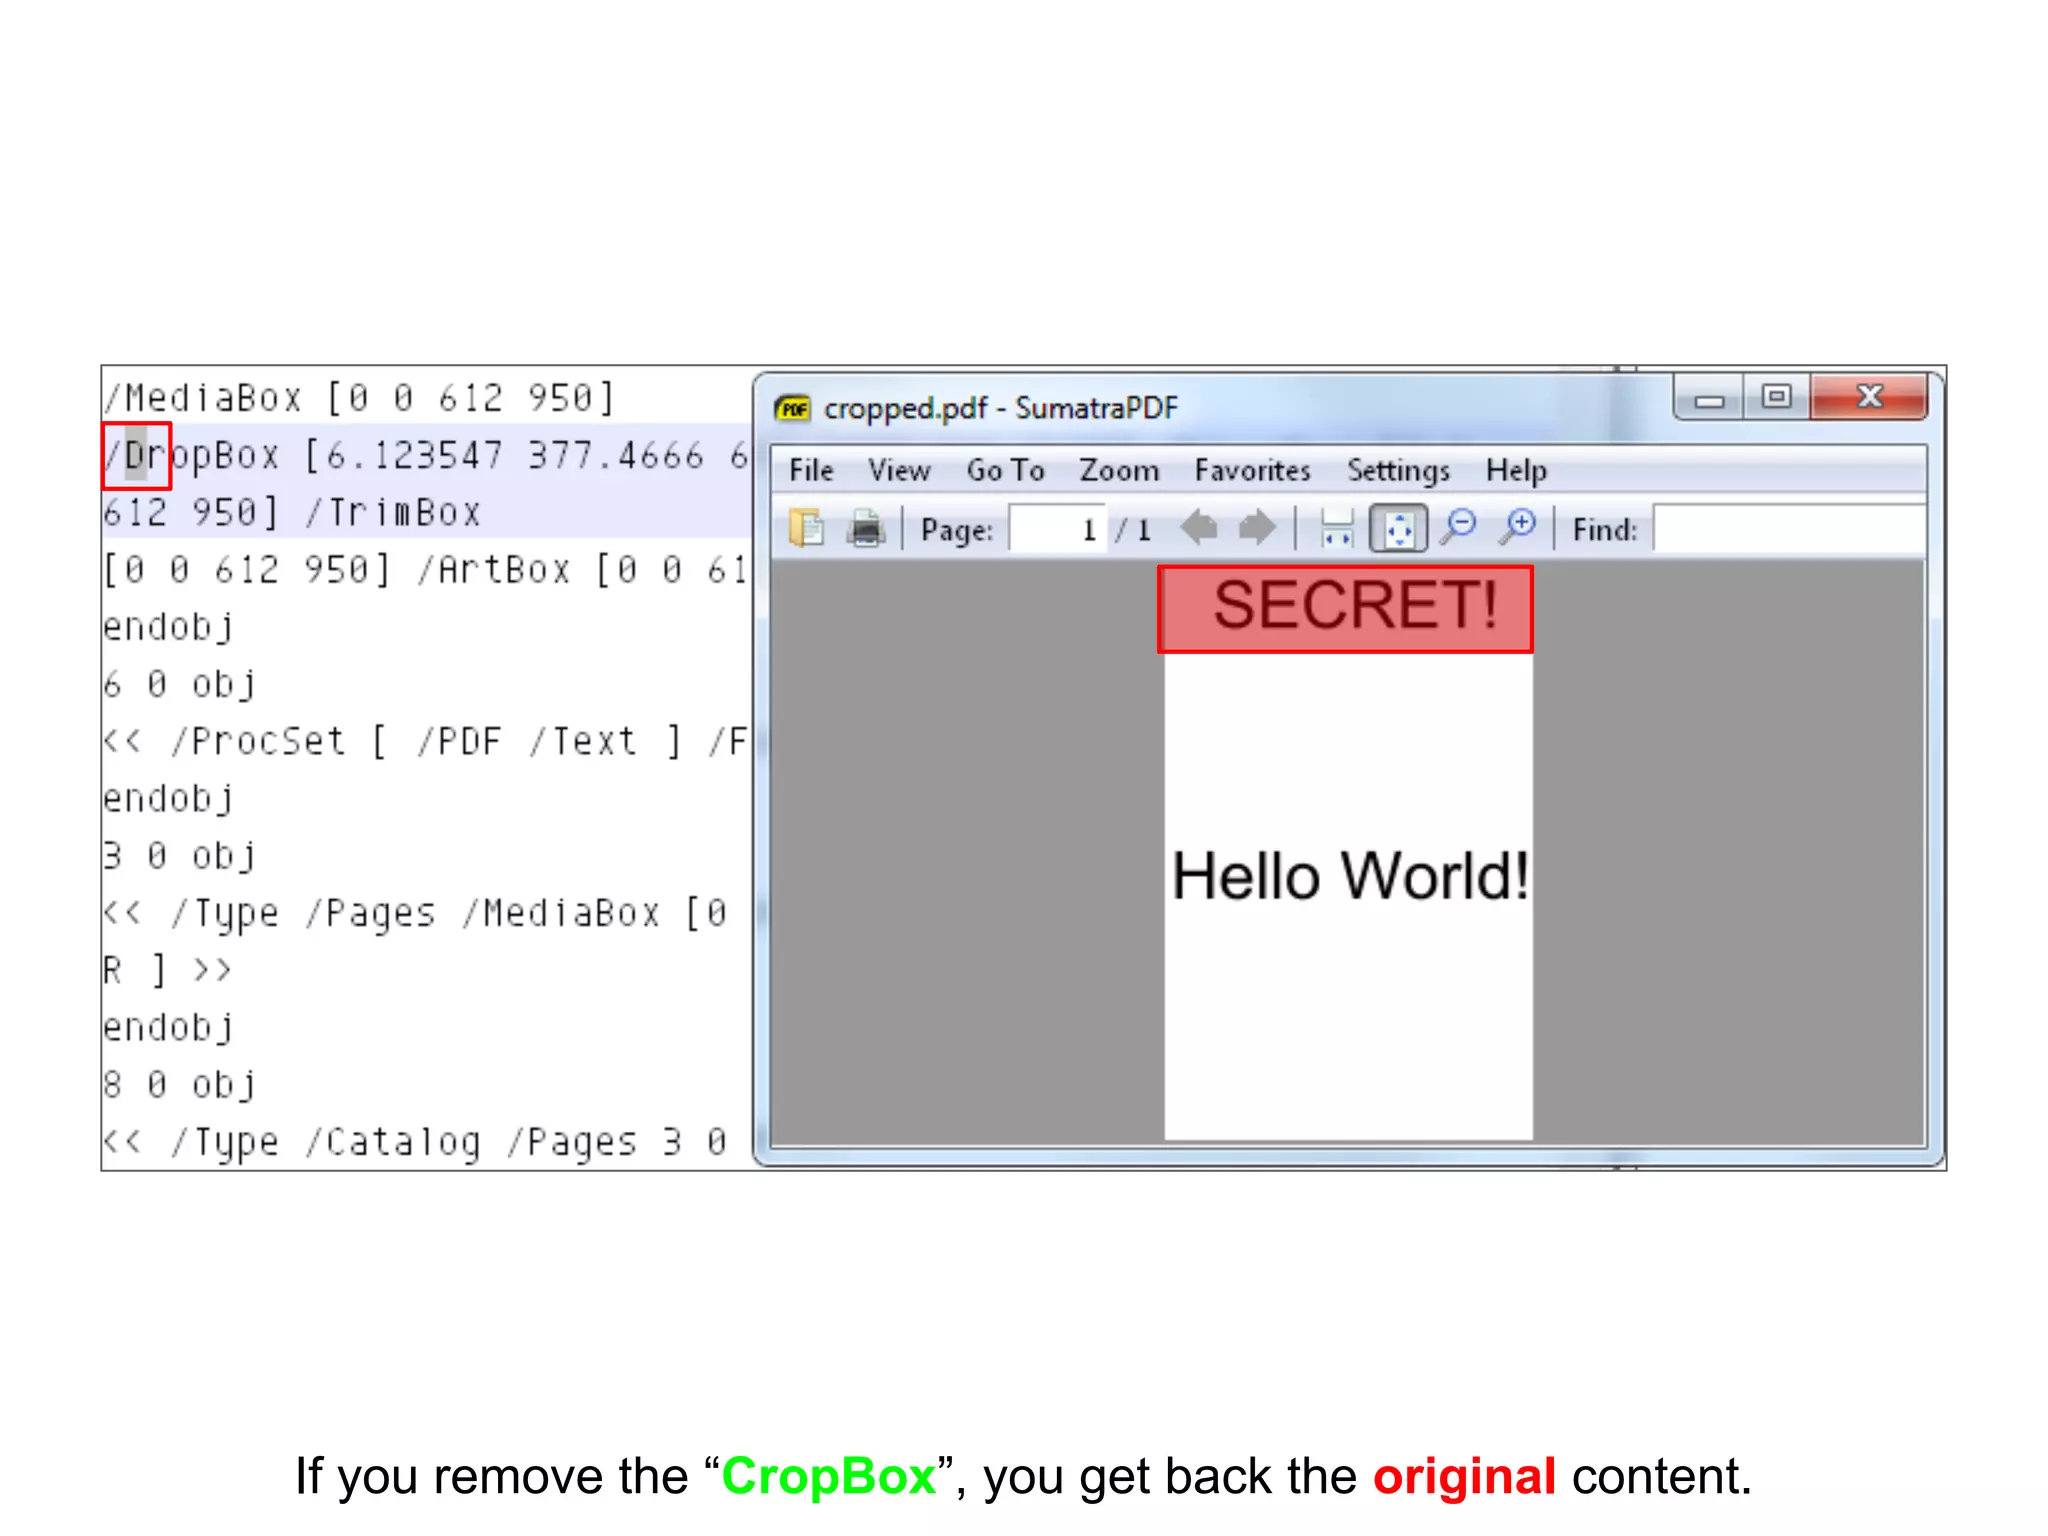
Task: Open the Help menu
Action: pyautogui.click(x=1516, y=470)
